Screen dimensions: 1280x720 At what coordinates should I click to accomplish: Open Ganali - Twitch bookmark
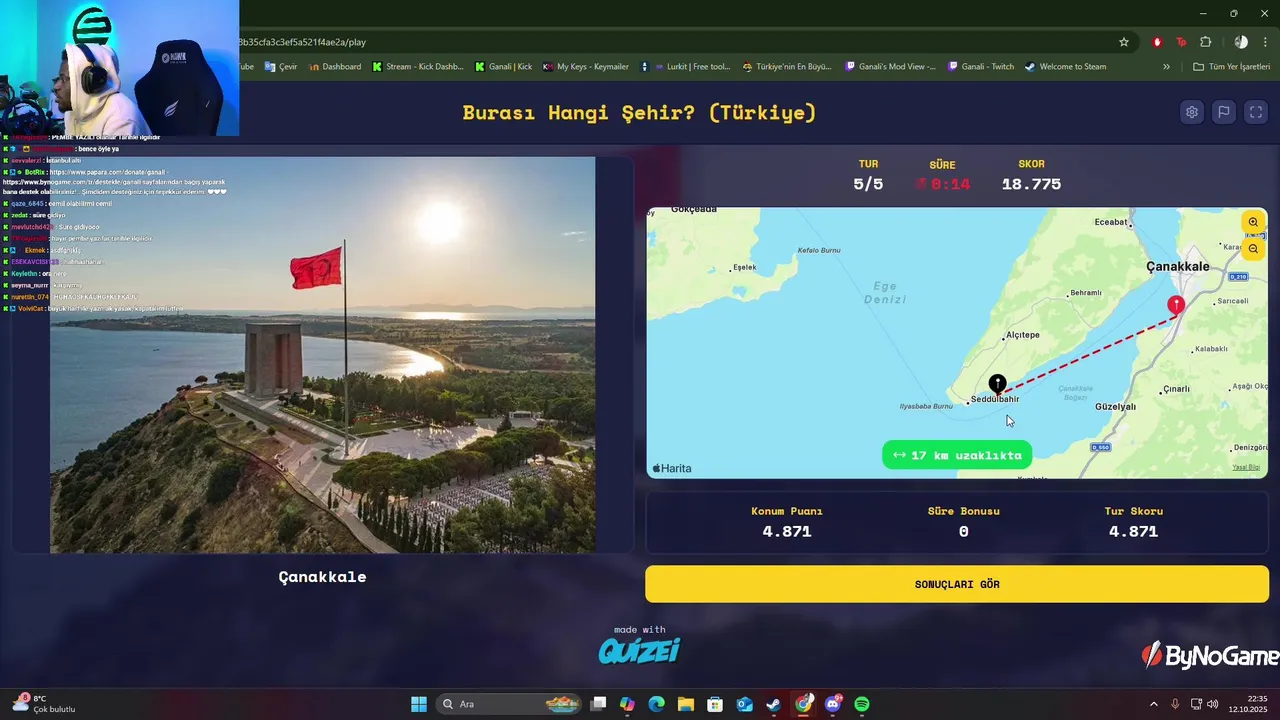[x=981, y=67]
